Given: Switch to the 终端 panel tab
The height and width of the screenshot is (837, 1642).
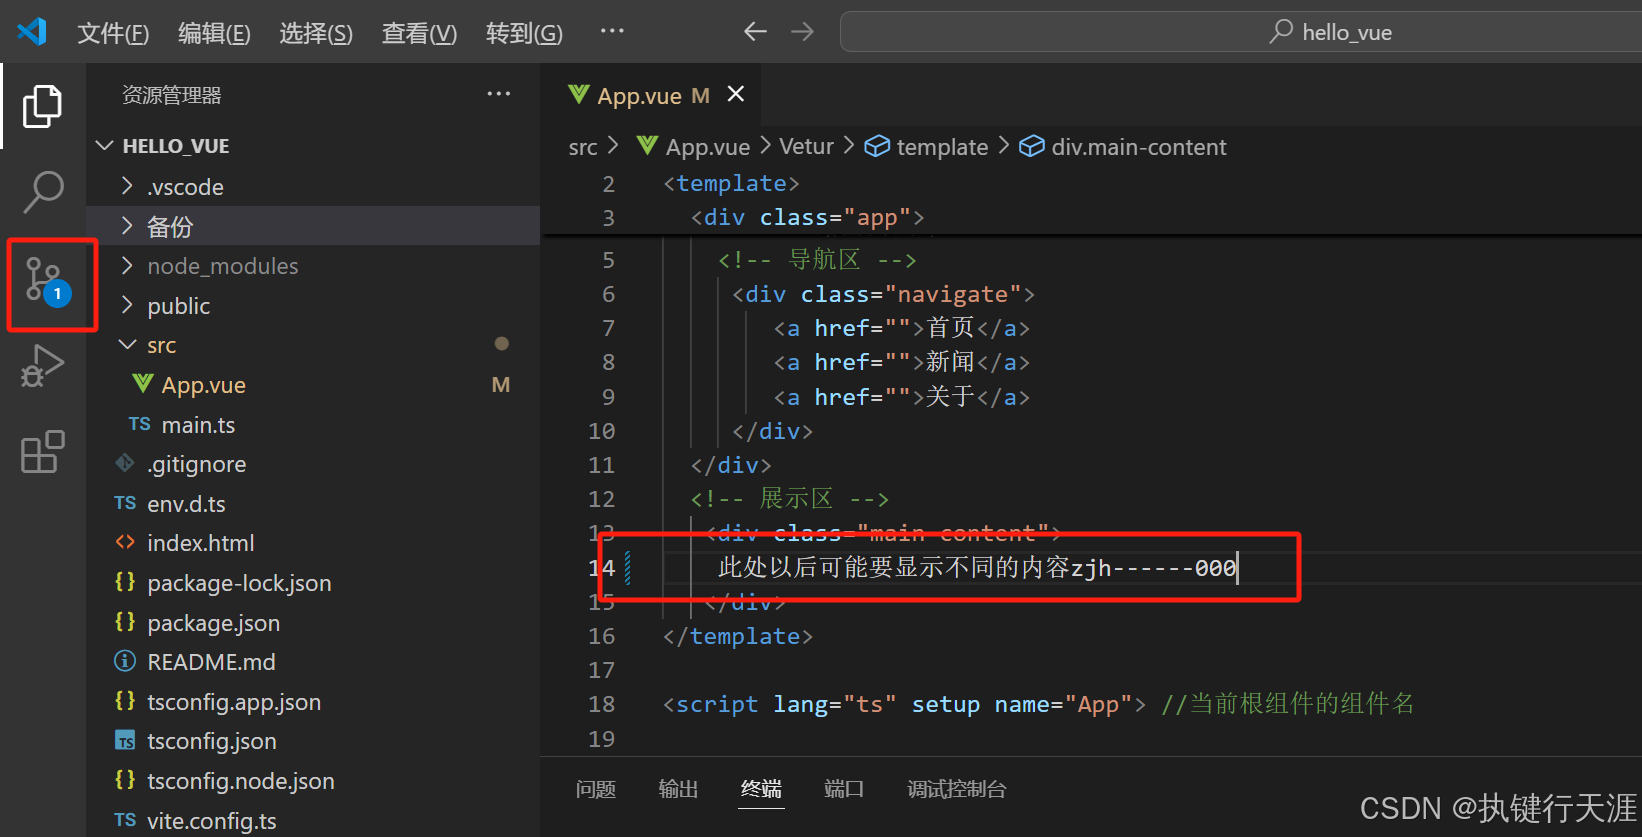Looking at the screenshot, I should click(x=761, y=789).
